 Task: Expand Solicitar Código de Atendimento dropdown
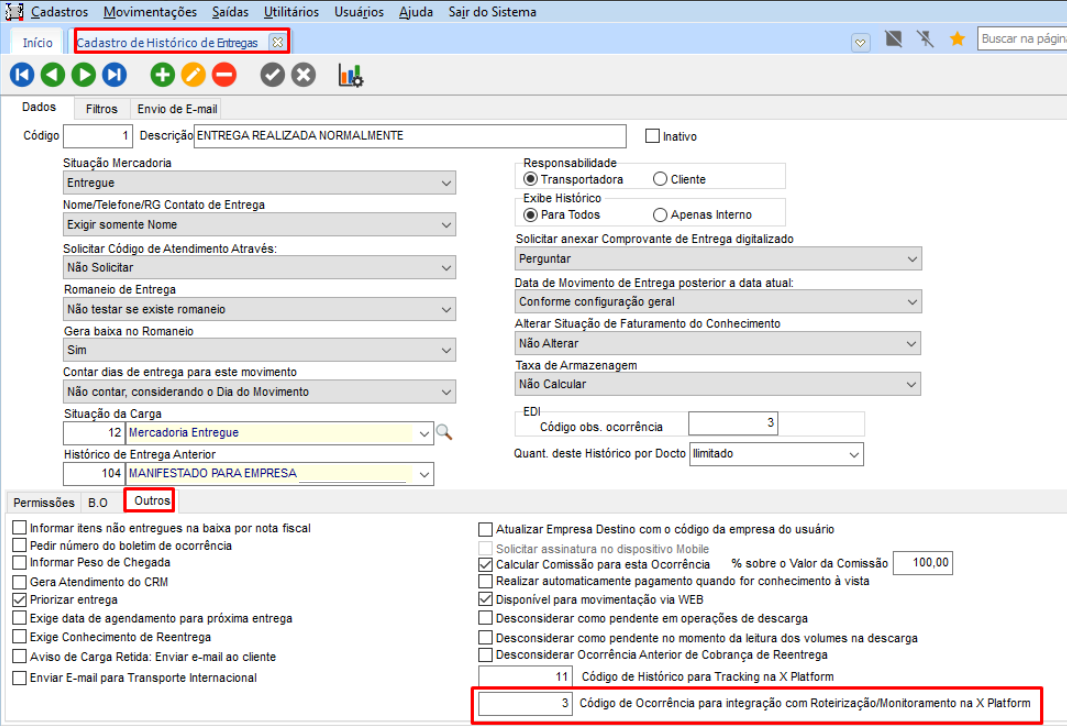pyautogui.click(x=259, y=267)
